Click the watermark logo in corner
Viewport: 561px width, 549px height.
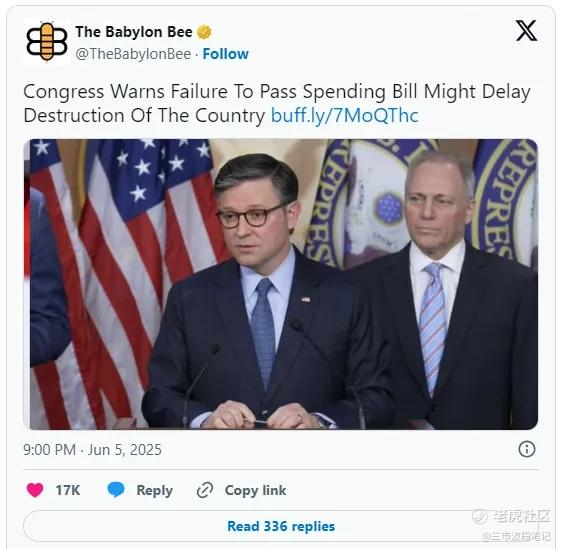512,524
